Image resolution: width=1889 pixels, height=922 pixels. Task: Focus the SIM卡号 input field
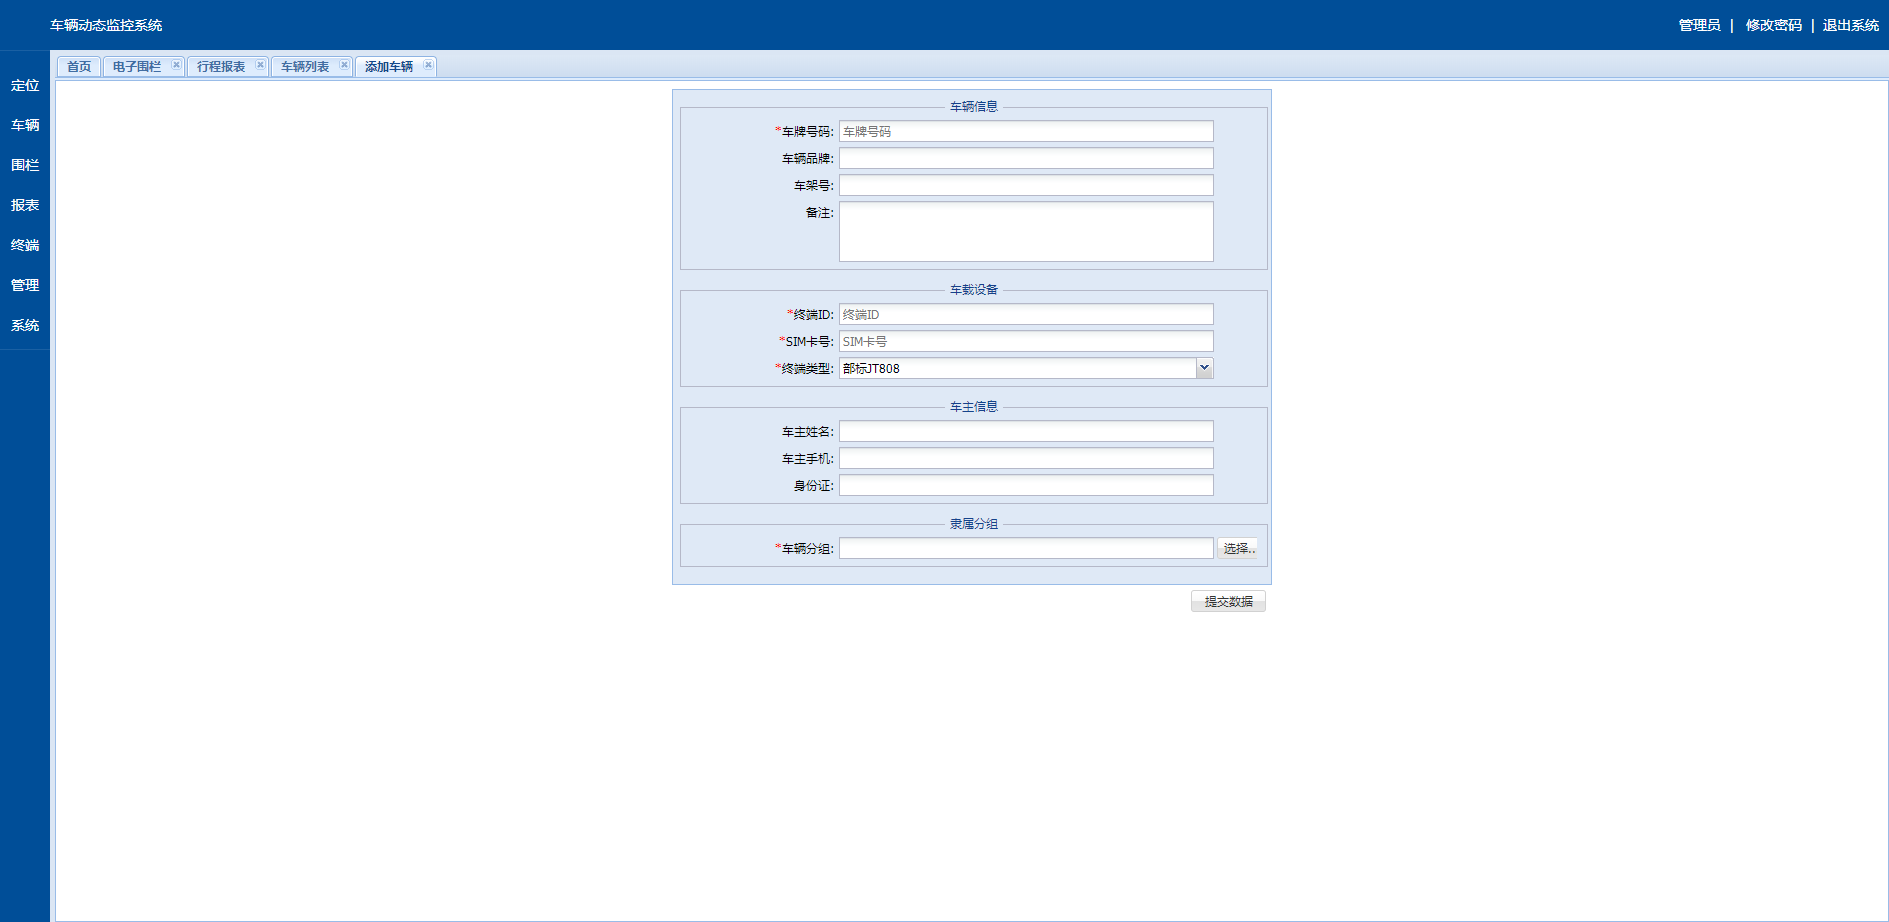pos(1025,342)
